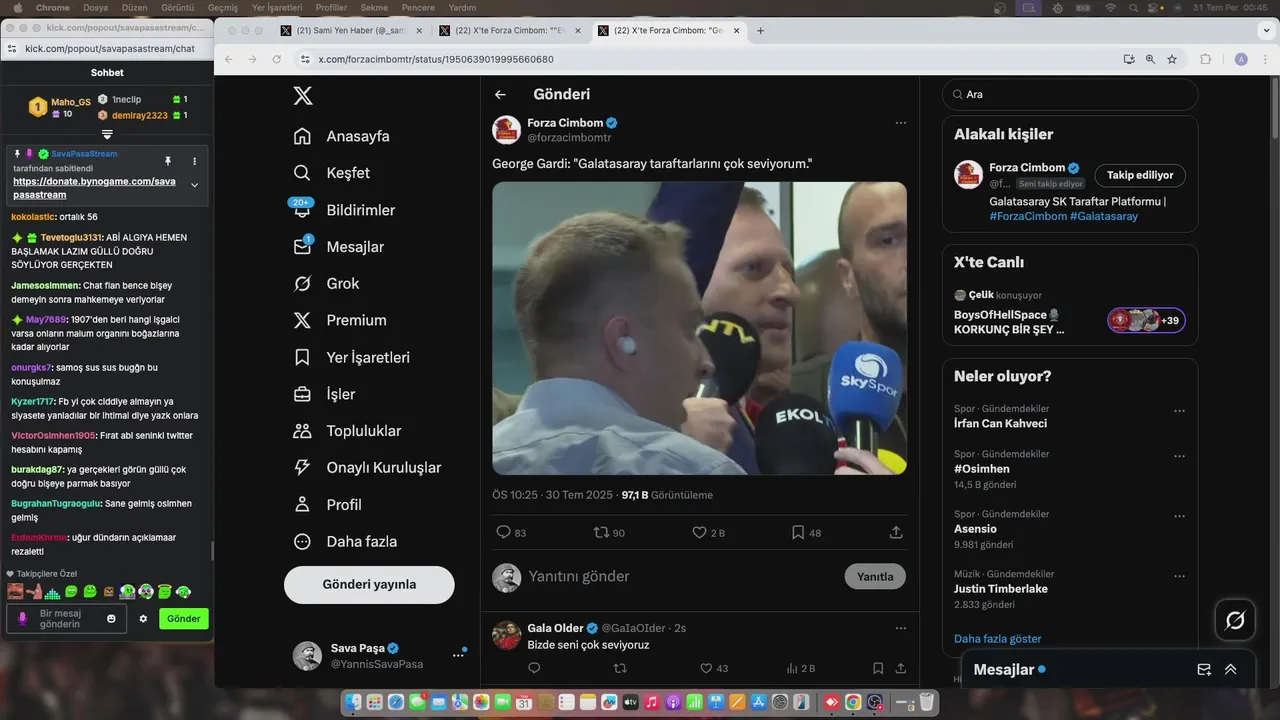This screenshot has width=1280, height=720.
Task: Play the George Gardi video
Action: (699, 328)
